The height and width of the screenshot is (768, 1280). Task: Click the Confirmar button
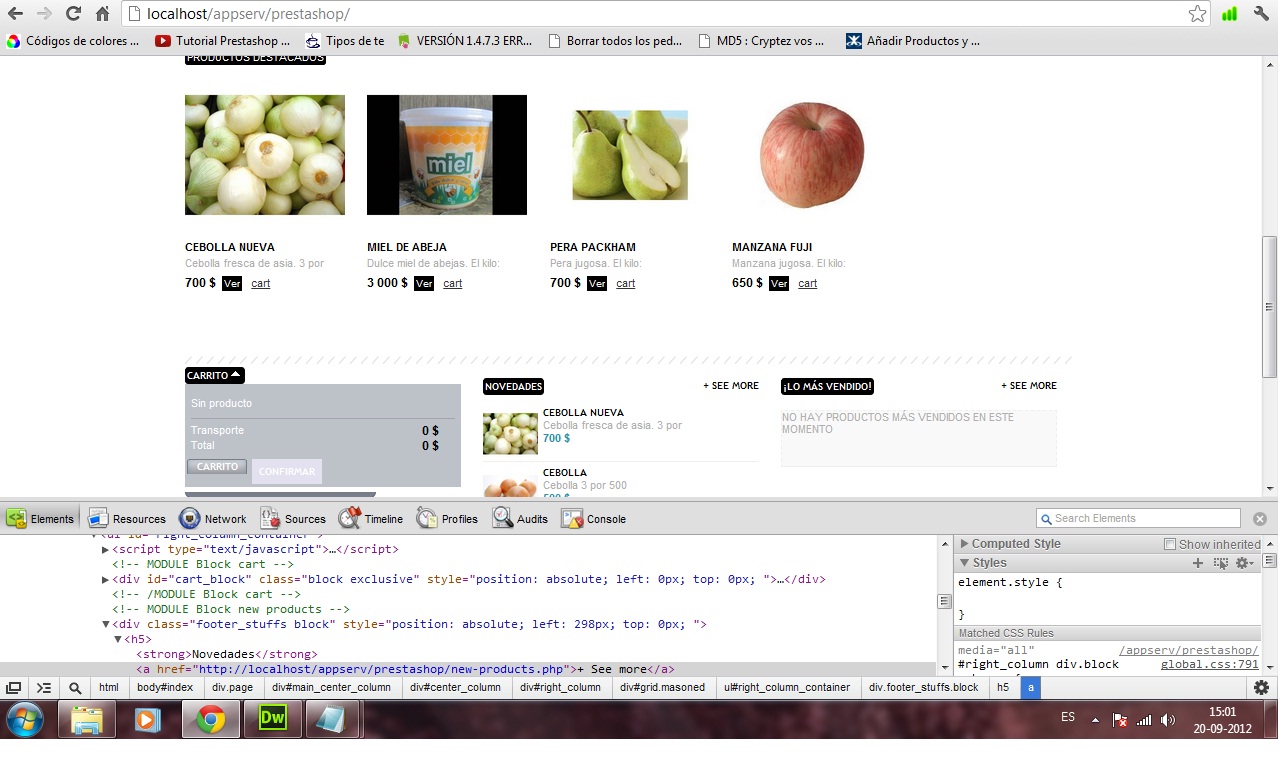coord(287,472)
